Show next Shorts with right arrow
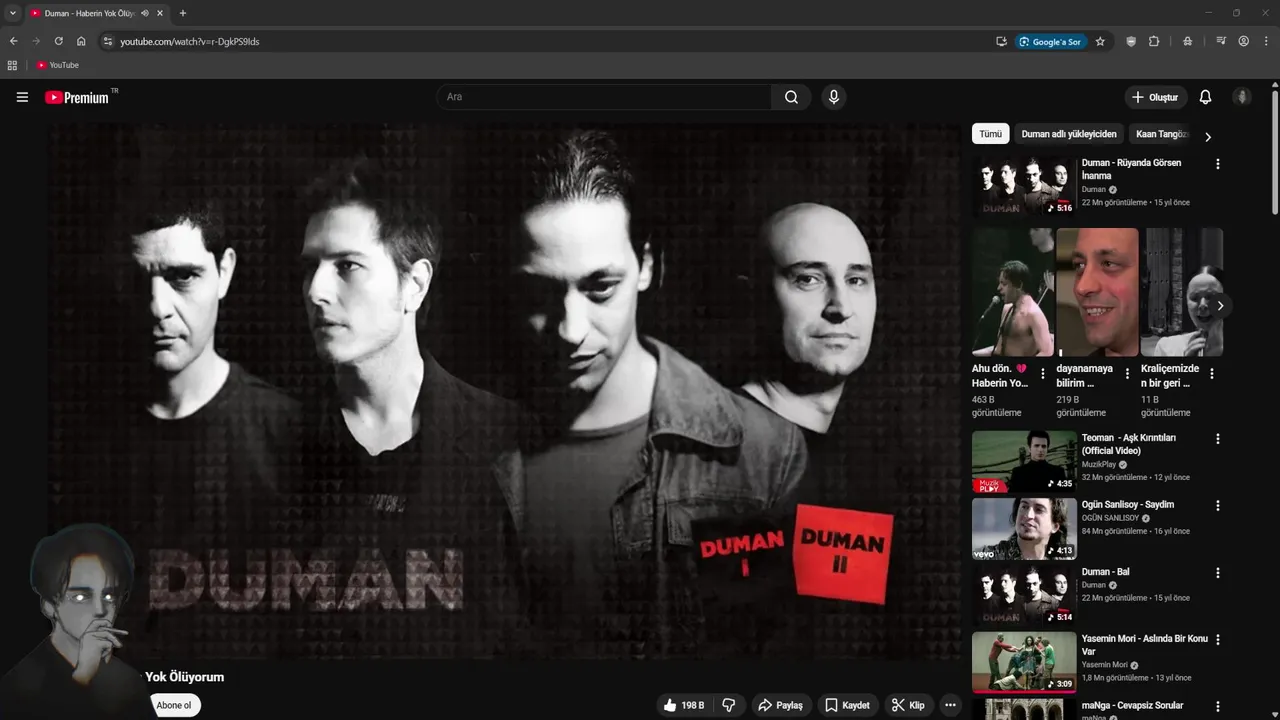The height and width of the screenshot is (720, 1280). click(x=1220, y=306)
